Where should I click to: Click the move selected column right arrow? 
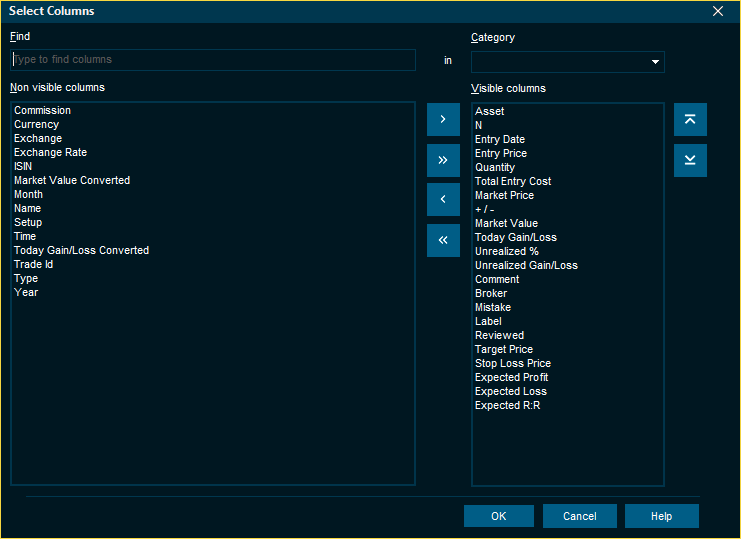pyautogui.click(x=443, y=119)
